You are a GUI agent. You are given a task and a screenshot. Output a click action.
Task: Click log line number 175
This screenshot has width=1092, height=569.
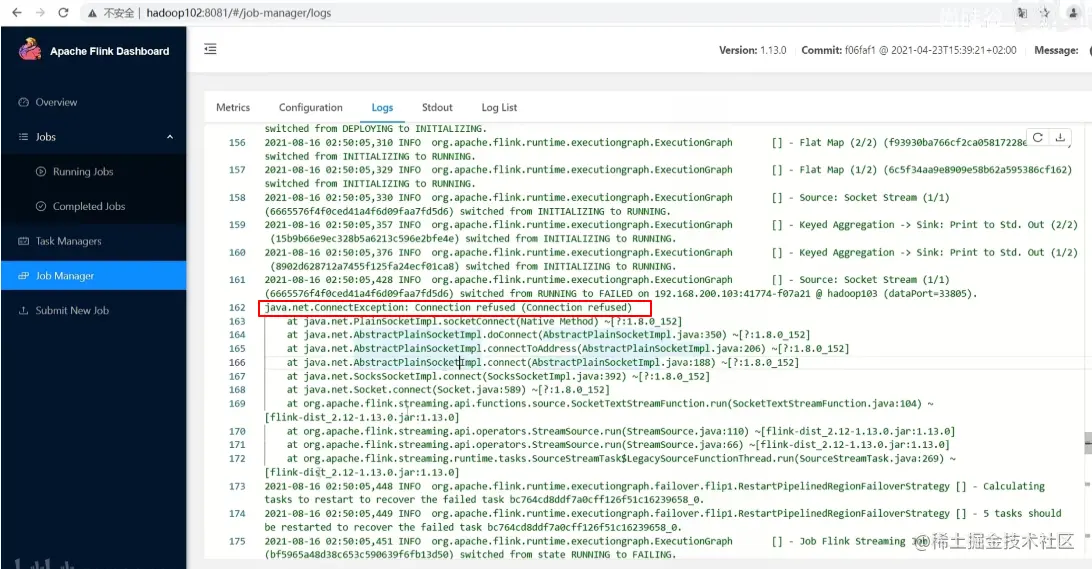[x=237, y=541]
